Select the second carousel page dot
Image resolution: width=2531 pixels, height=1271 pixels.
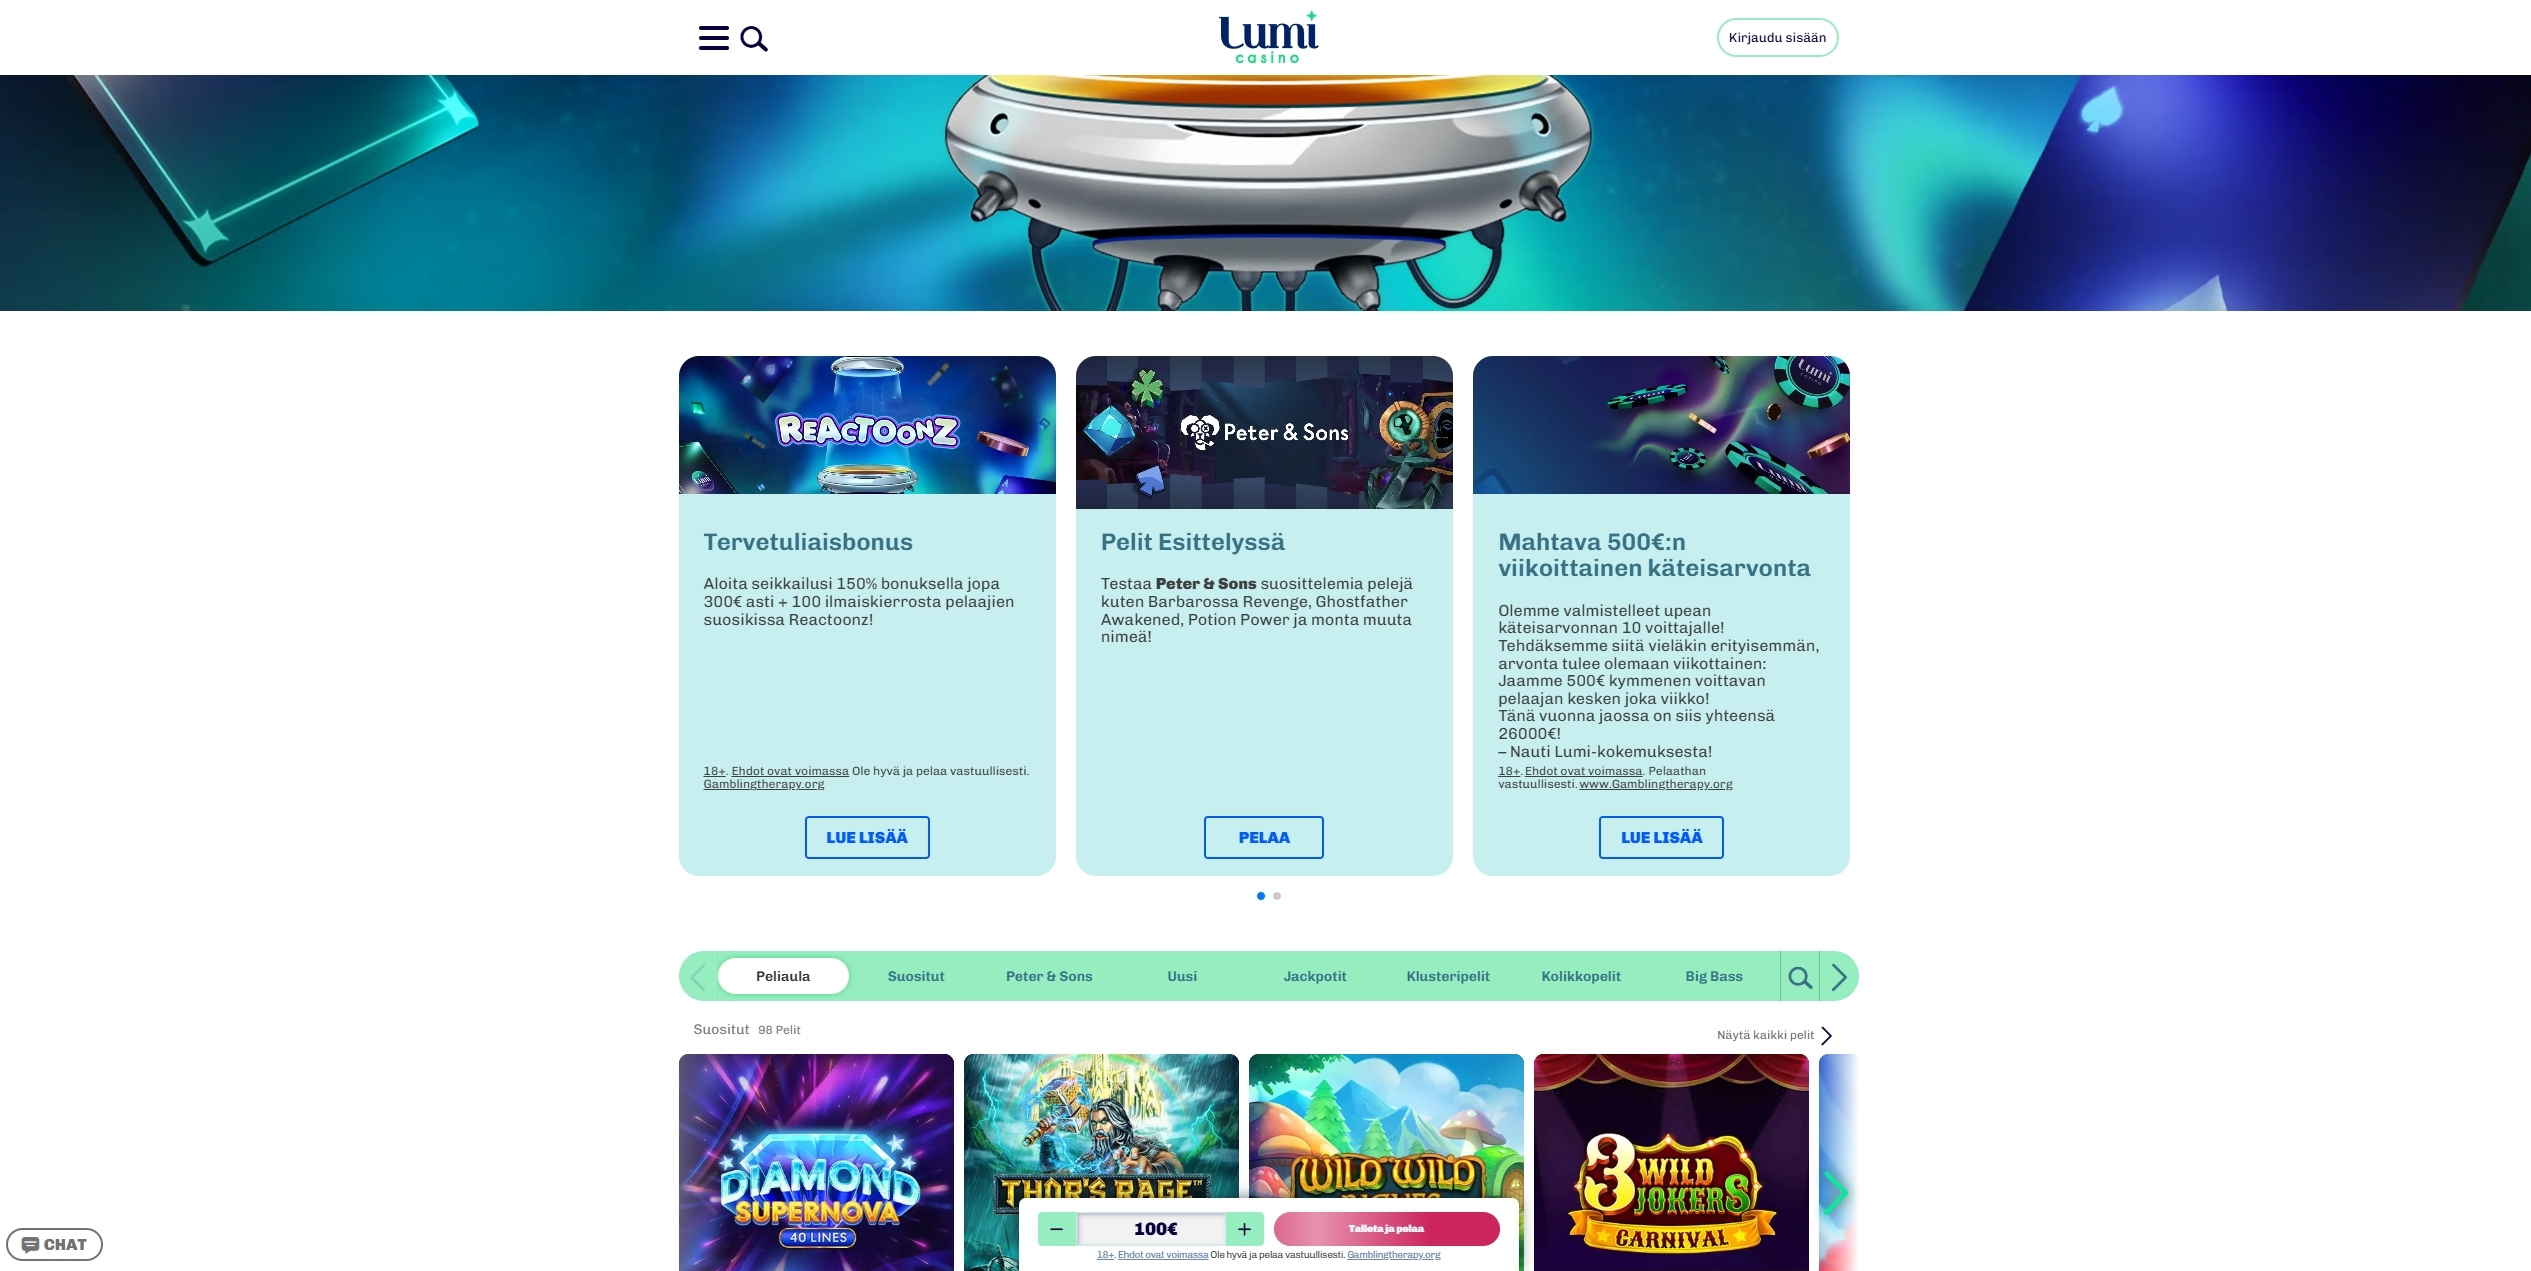click(x=1277, y=896)
